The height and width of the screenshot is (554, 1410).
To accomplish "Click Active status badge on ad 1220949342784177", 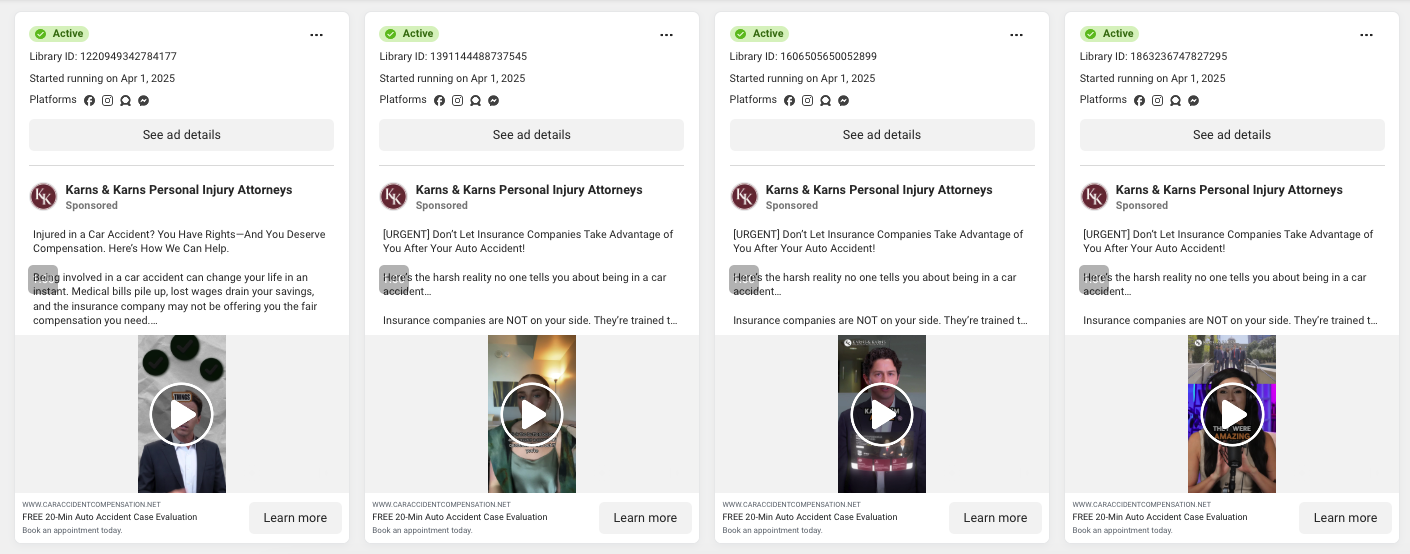I will [59, 34].
